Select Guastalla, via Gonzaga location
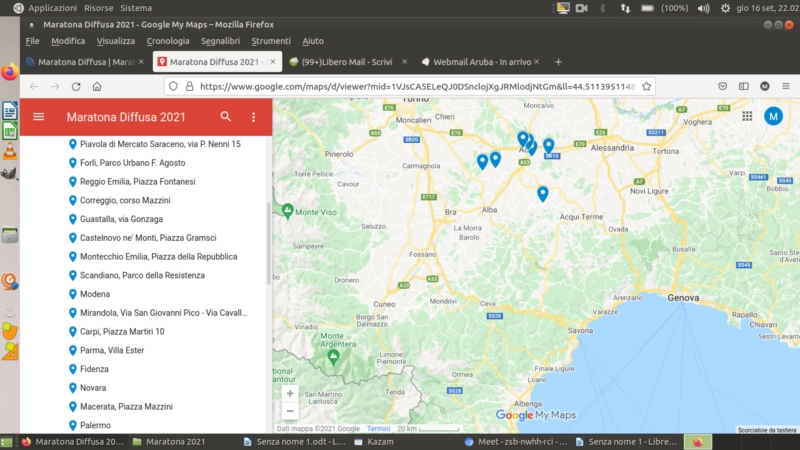 121,219
